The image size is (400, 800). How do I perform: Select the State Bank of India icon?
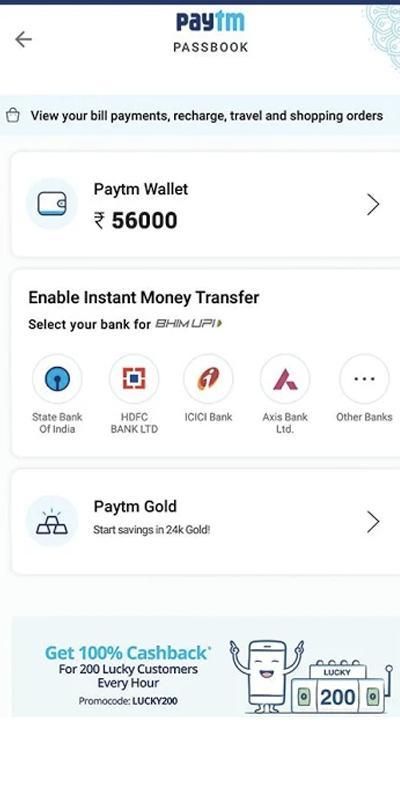coord(57,379)
